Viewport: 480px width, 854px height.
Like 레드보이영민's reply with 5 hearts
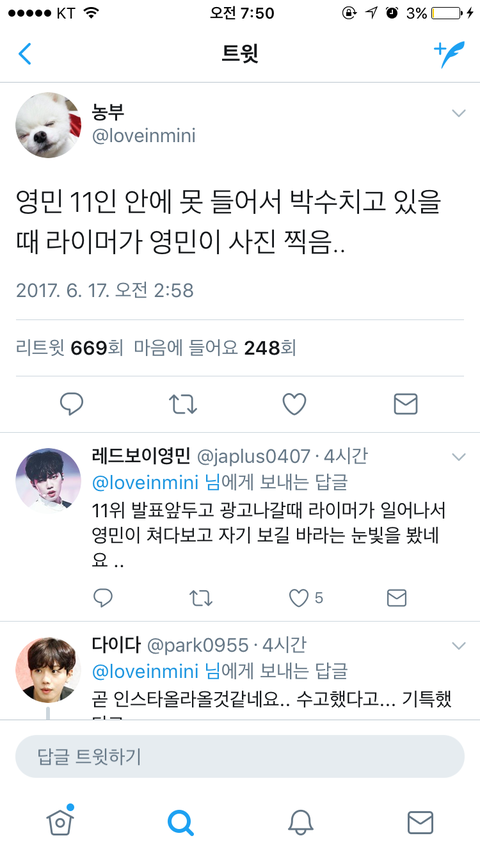pos(305,597)
